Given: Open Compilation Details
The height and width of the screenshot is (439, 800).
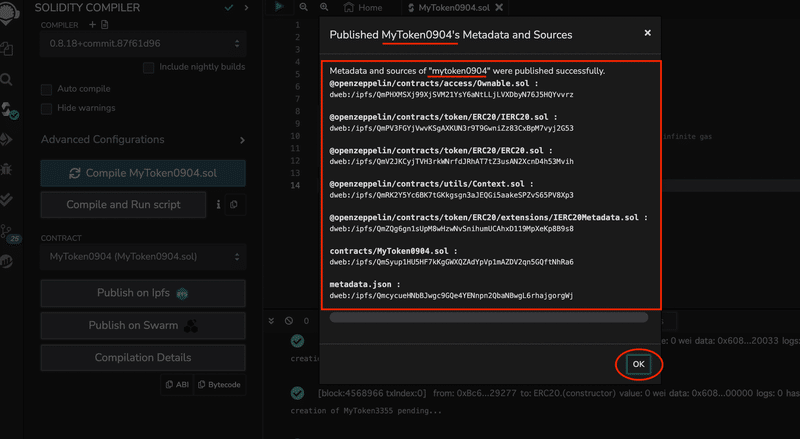Looking at the screenshot, I should click(x=143, y=357).
